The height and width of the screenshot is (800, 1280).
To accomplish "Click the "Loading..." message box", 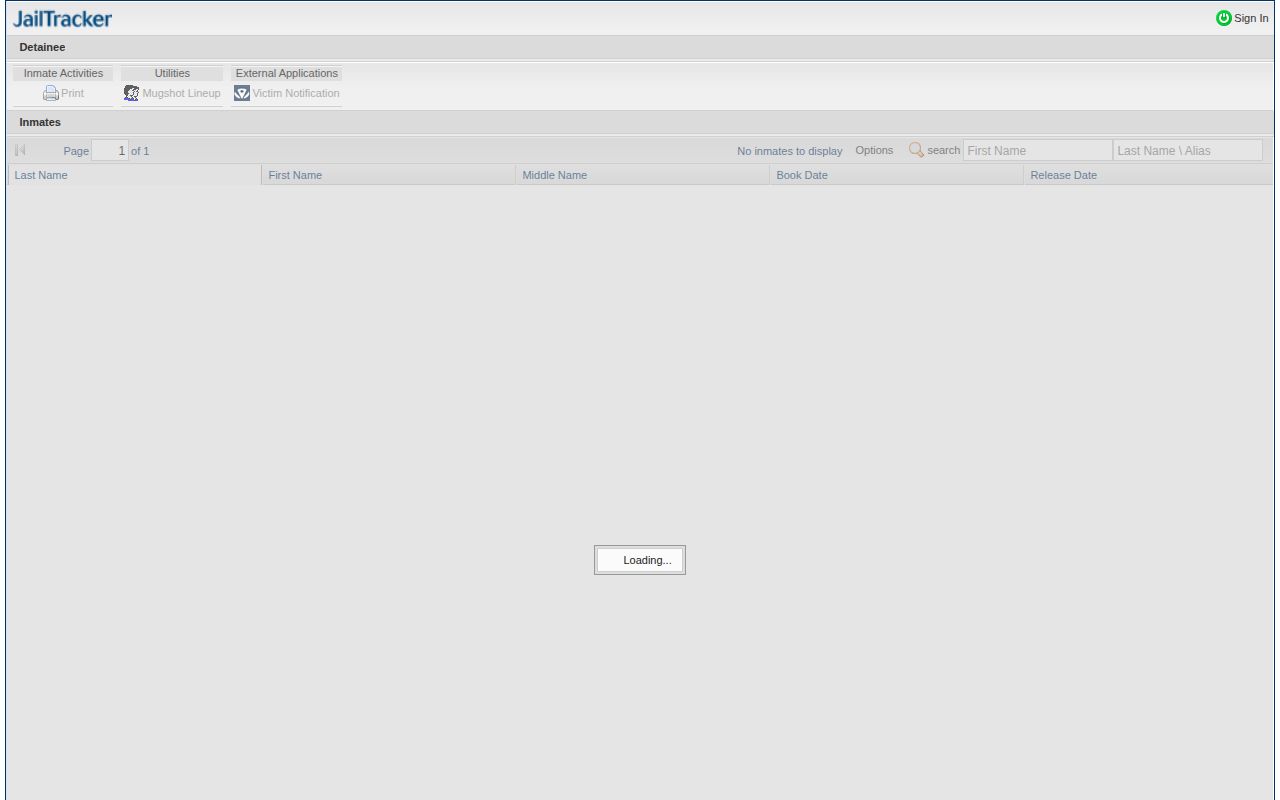I will click(x=640, y=560).
